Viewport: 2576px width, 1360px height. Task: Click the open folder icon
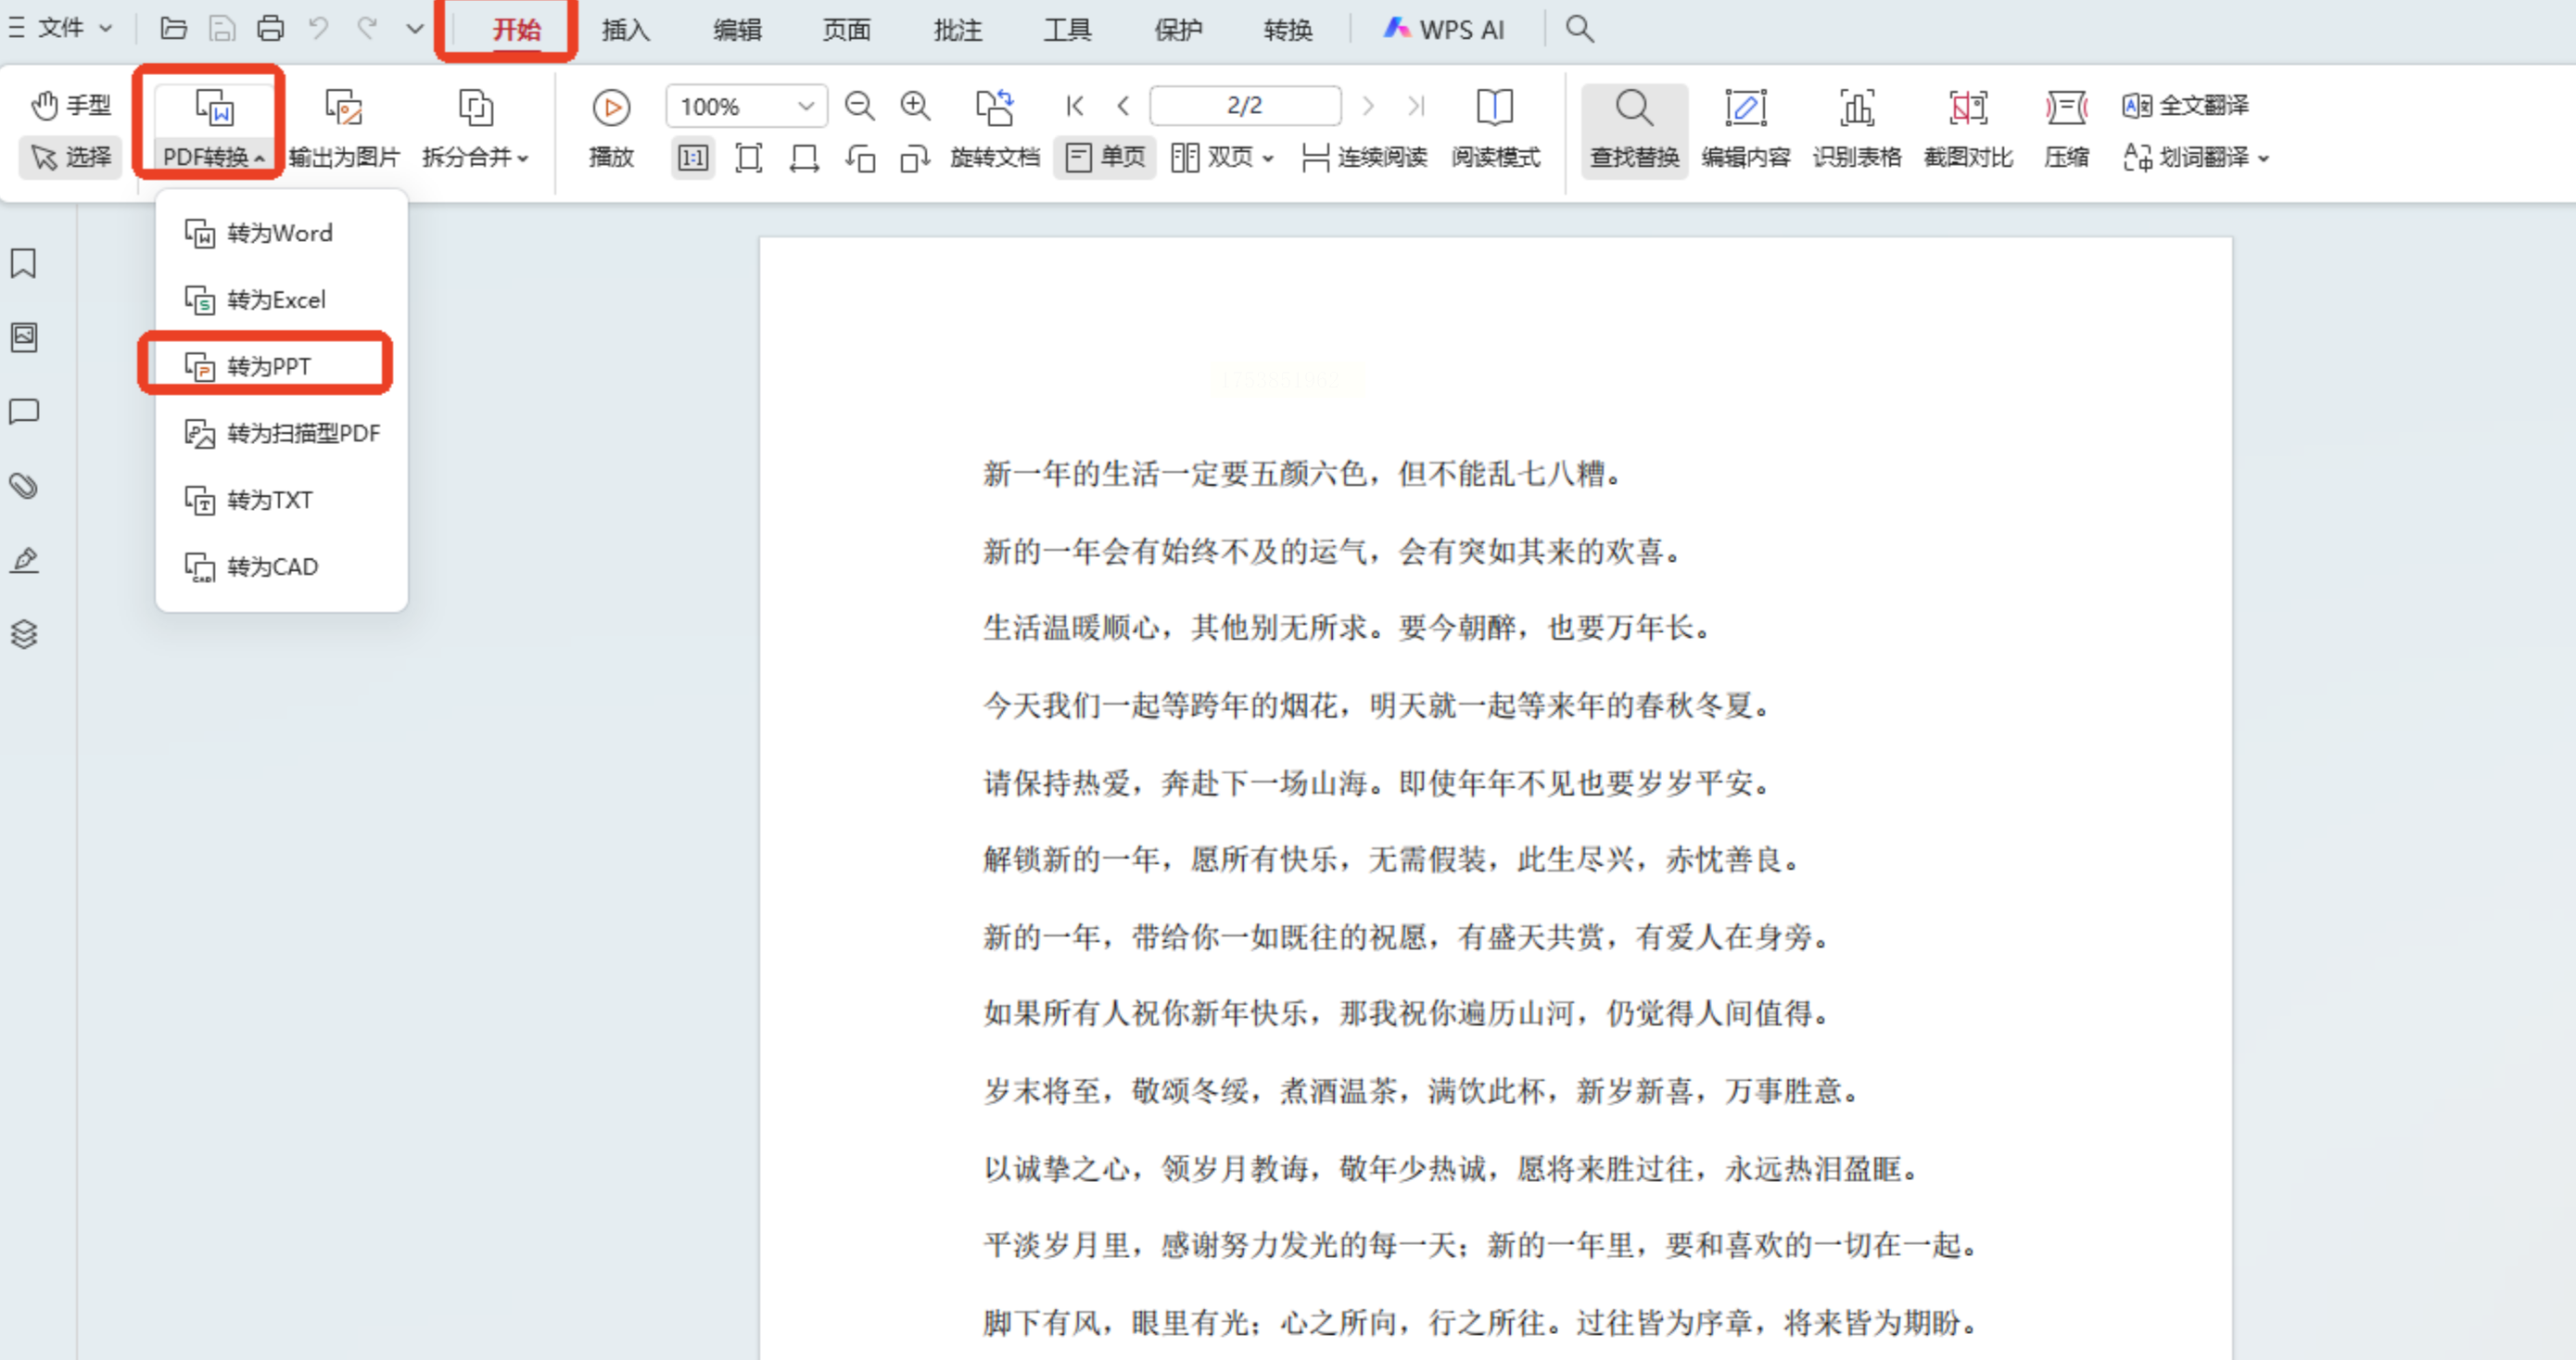174,28
